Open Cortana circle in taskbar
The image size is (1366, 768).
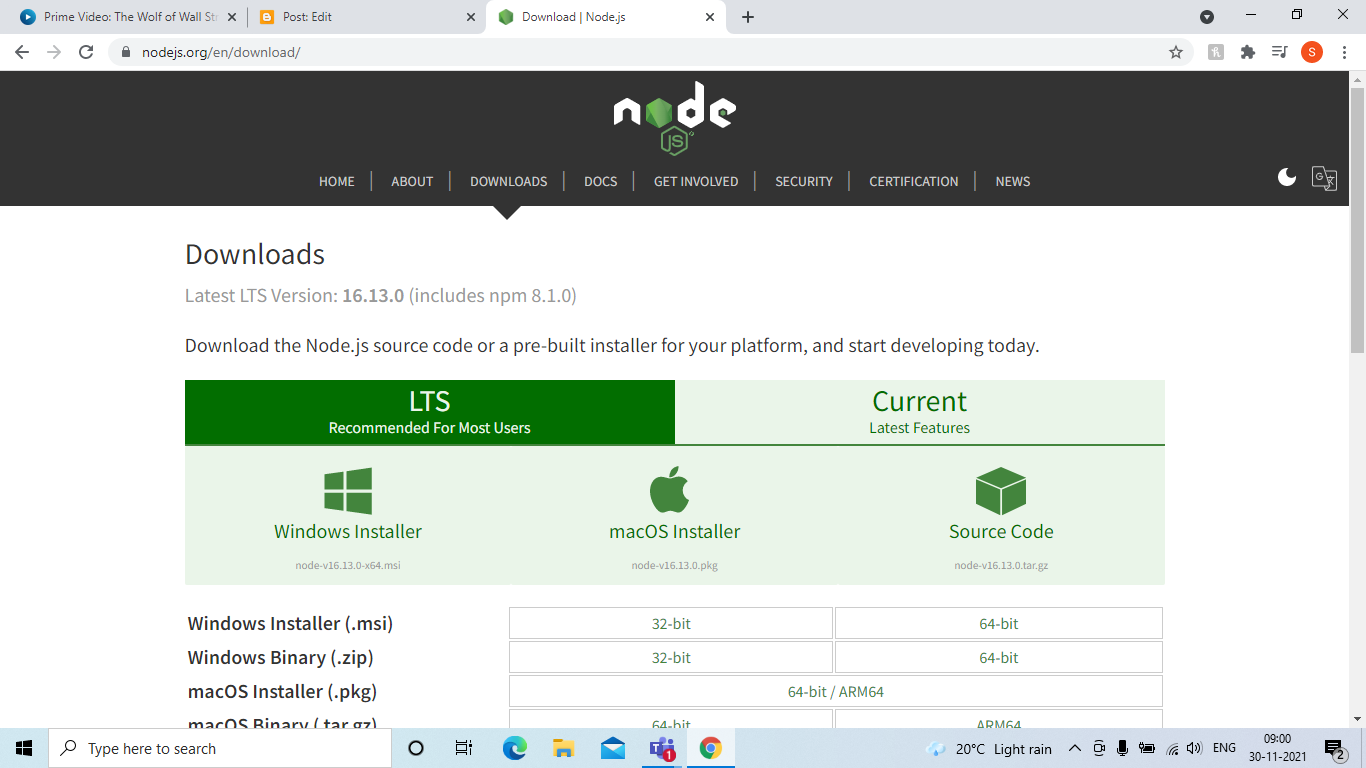(416, 748)
